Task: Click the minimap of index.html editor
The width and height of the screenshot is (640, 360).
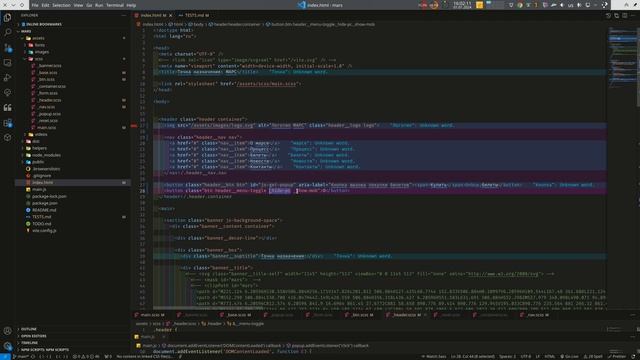Action: (622, 57)
